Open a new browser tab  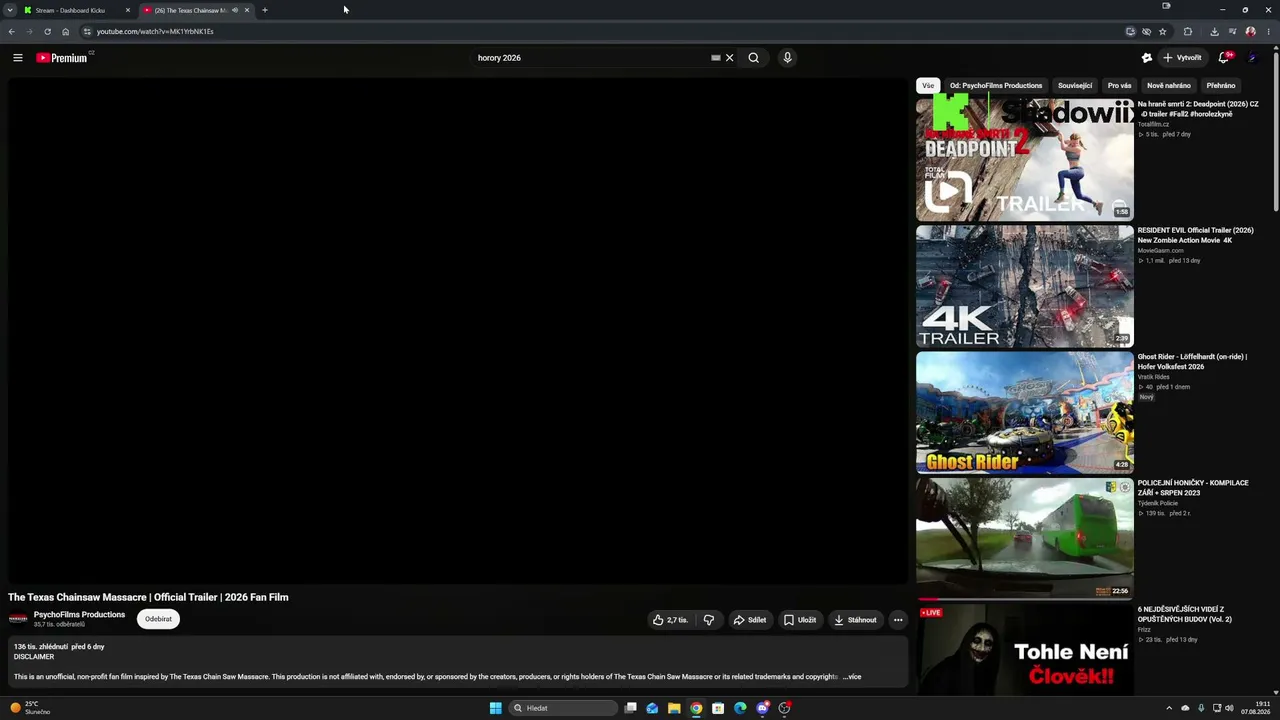265,10
